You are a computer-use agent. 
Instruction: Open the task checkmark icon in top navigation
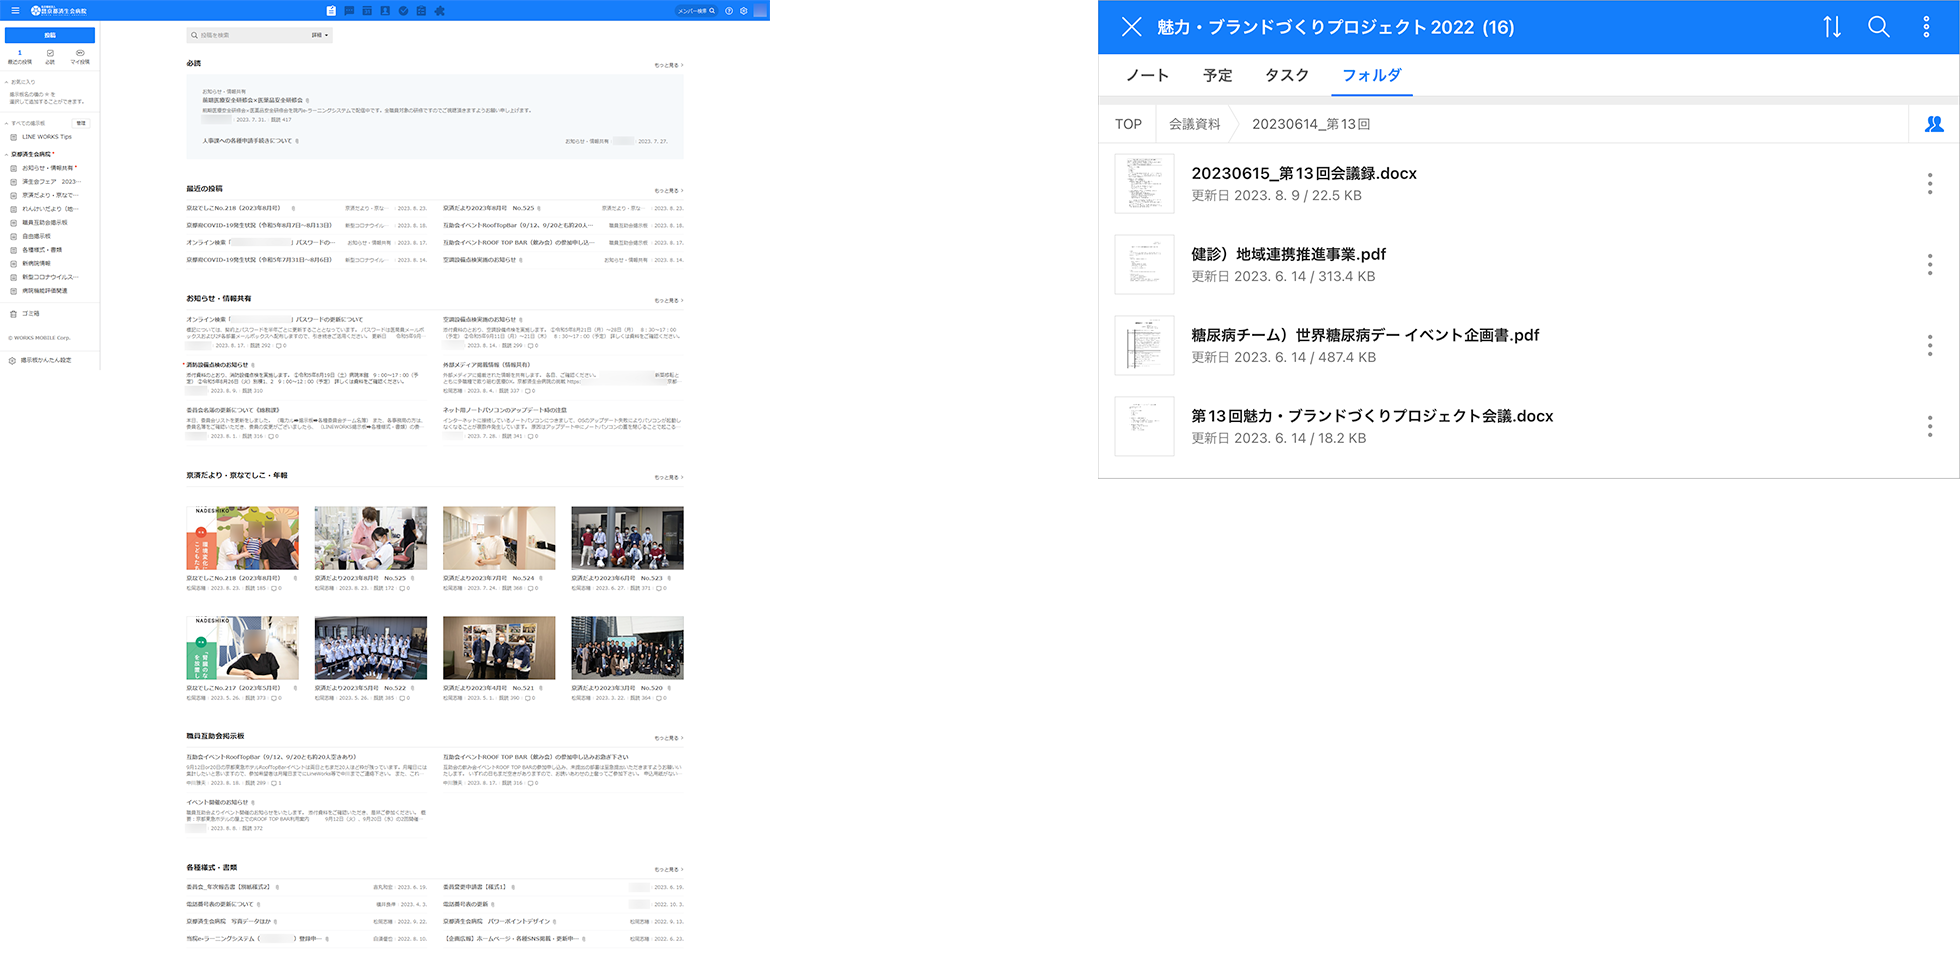click(x=403, y=11)
